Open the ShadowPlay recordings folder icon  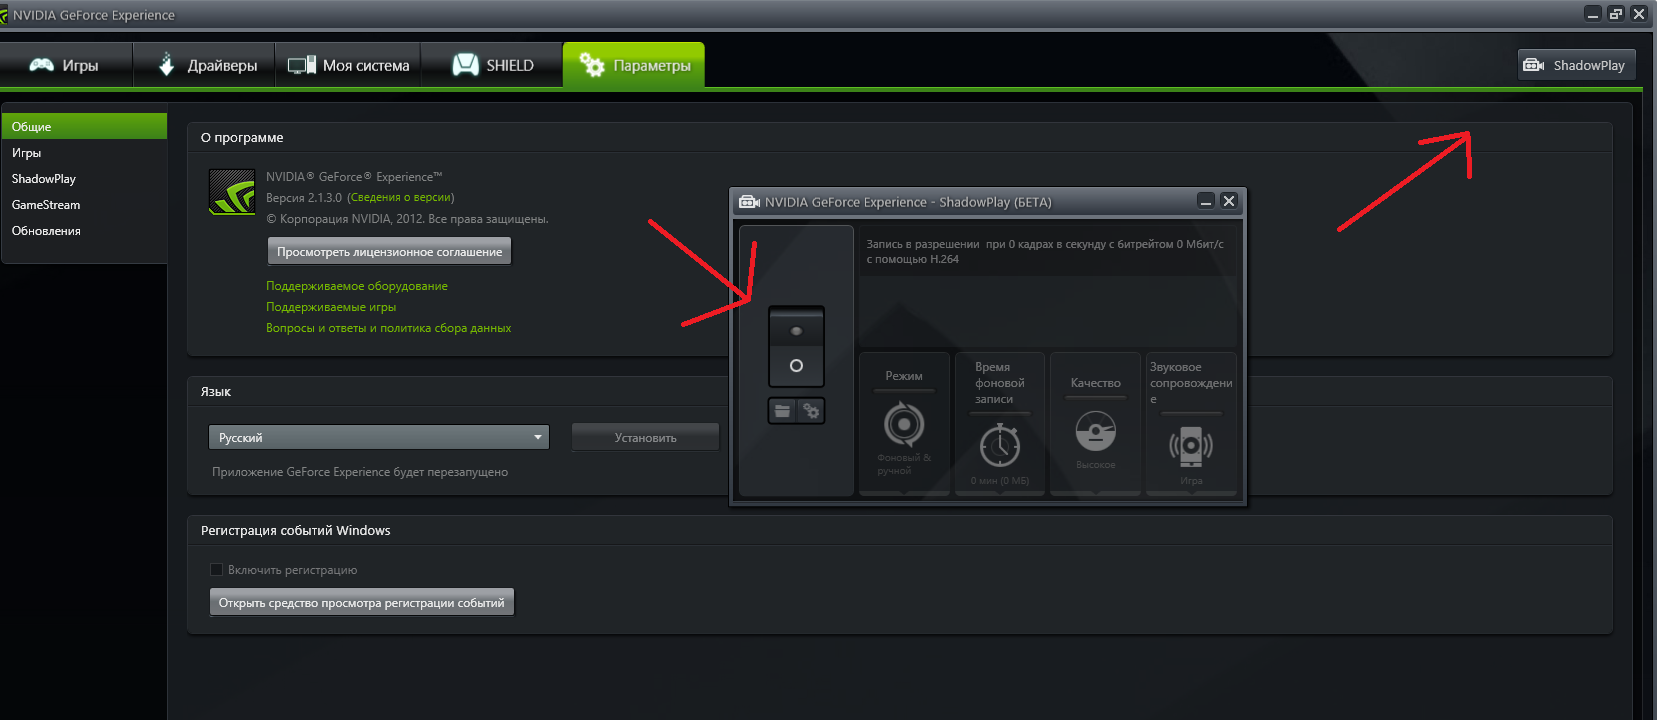tap(782, 411)
